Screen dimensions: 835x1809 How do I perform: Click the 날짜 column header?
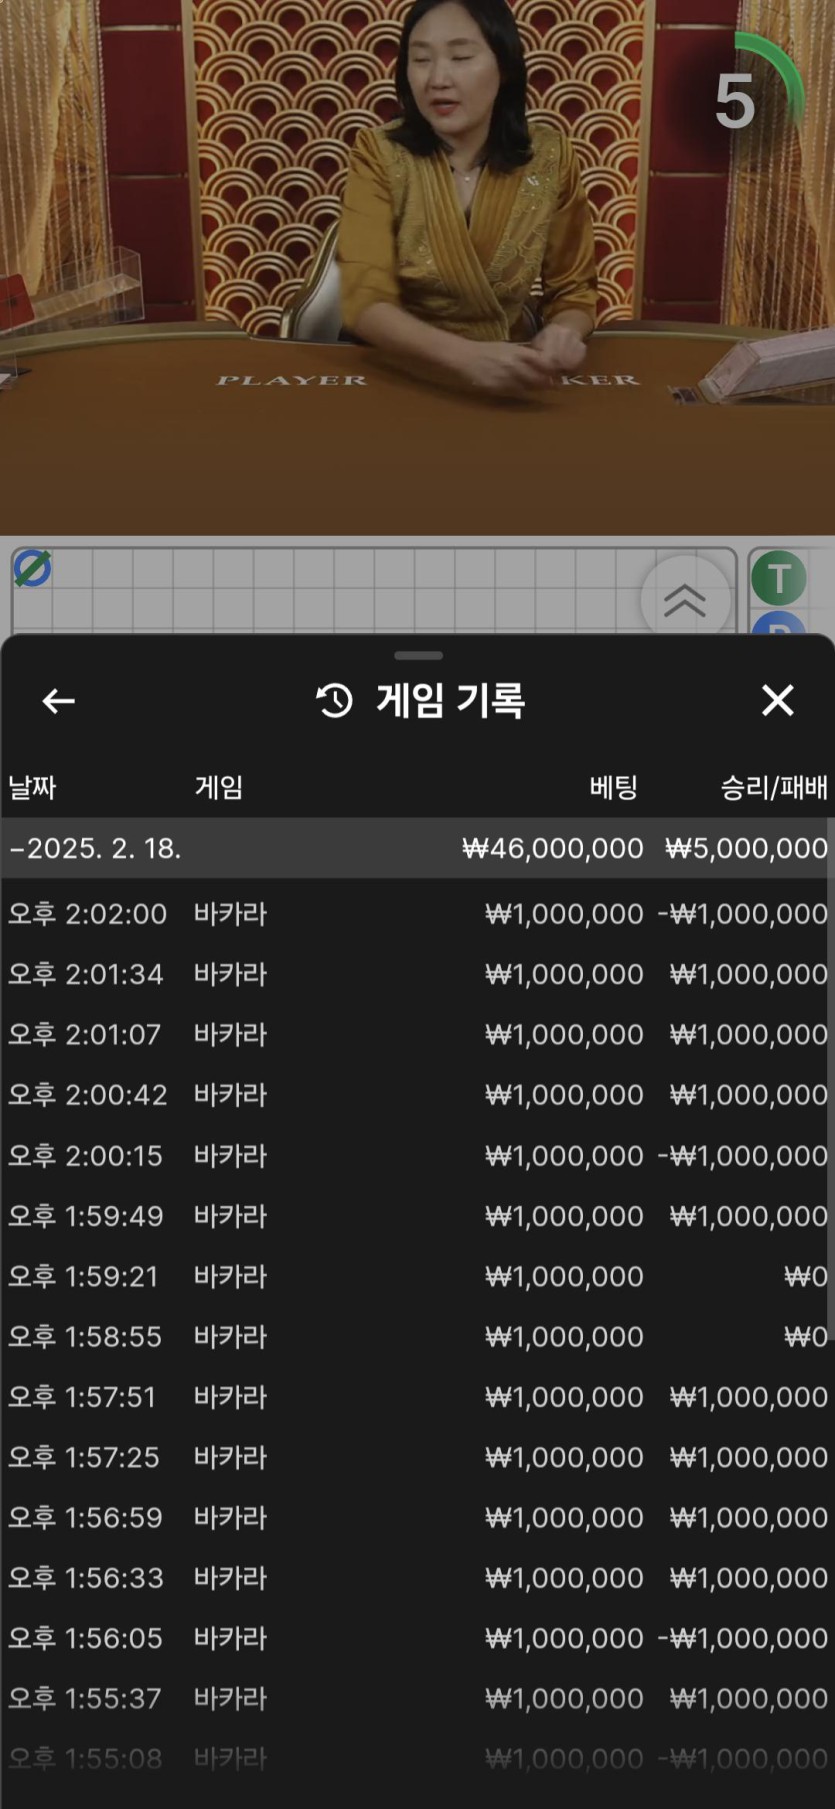(32, 788)
